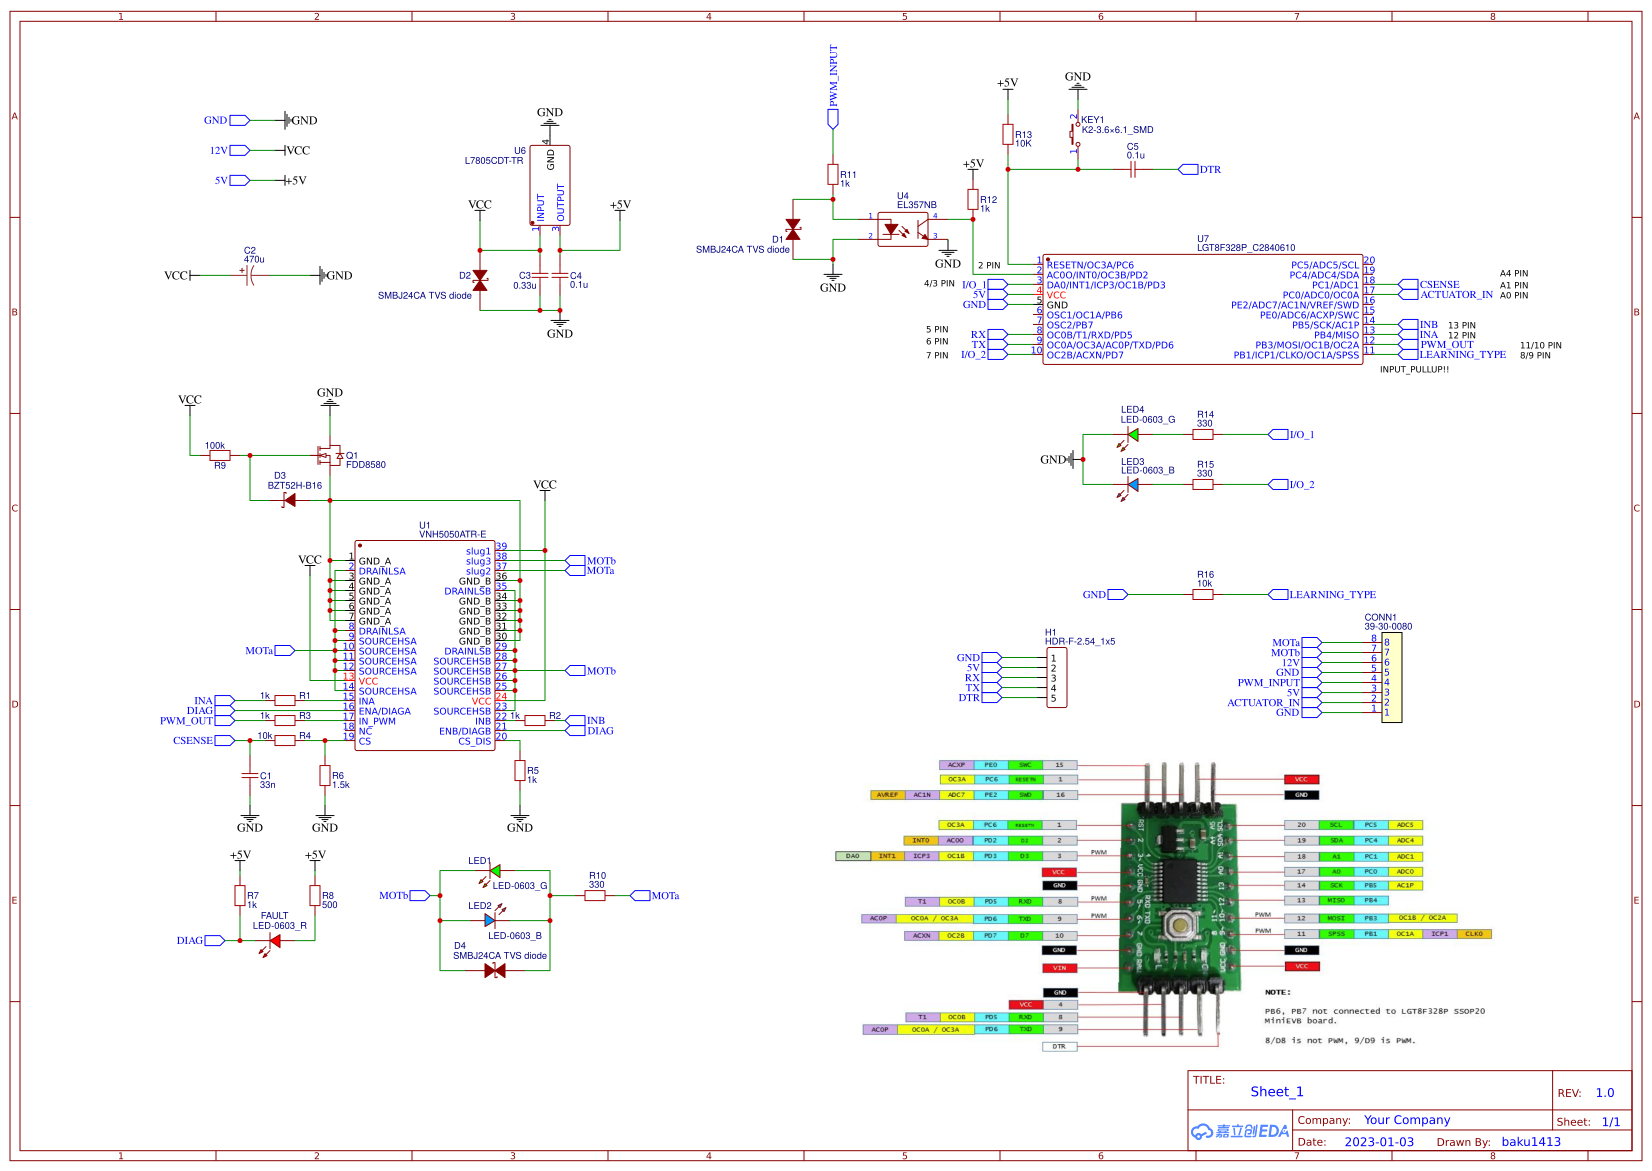1652x1171 pixels.
Task: Select the HDR-F-2.54_1x5 header H1
Action: [1057, 680]
